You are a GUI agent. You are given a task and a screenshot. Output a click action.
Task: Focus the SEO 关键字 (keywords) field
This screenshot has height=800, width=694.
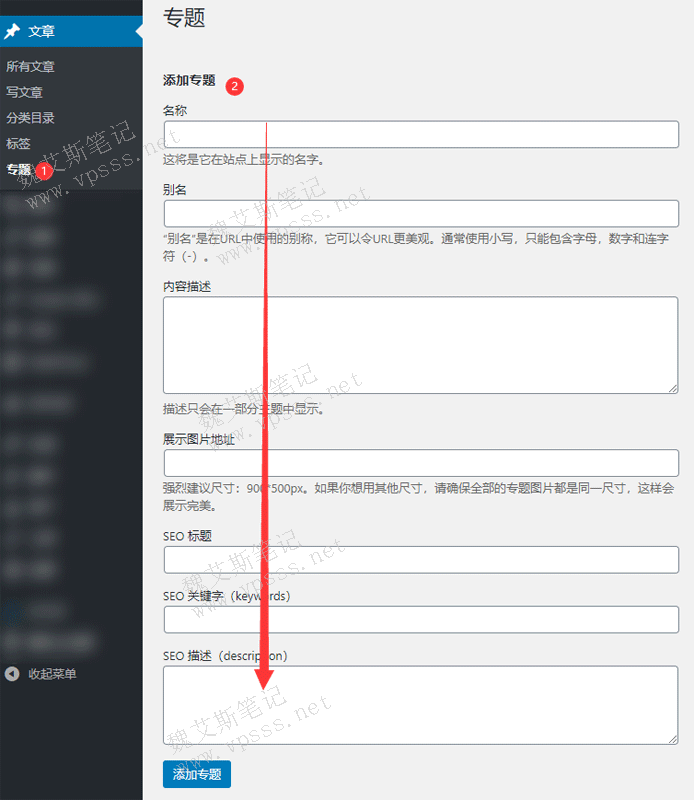pyautogui.click(x=420, y=619)
